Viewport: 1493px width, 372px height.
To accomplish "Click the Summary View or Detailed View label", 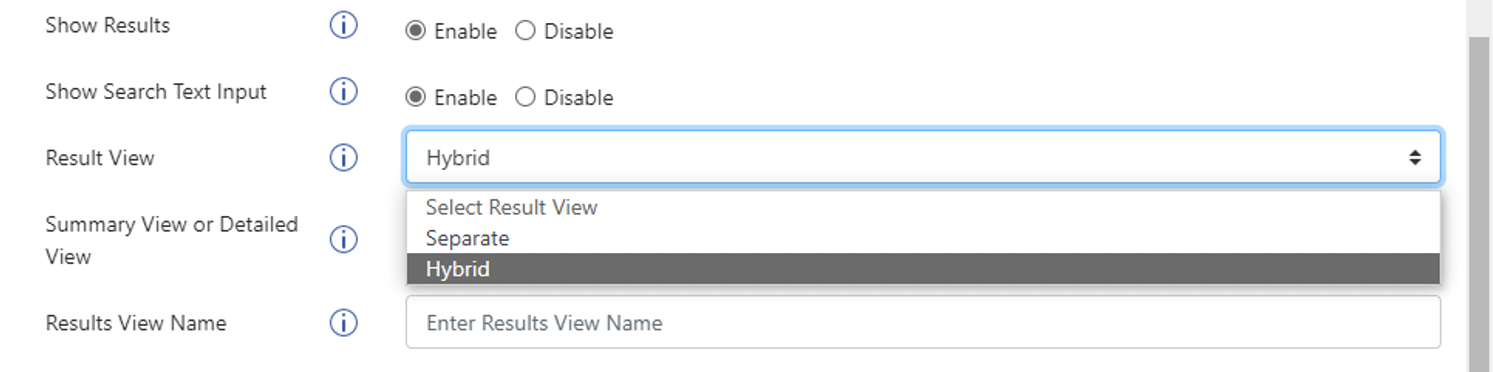I will [x=172, y=240].
